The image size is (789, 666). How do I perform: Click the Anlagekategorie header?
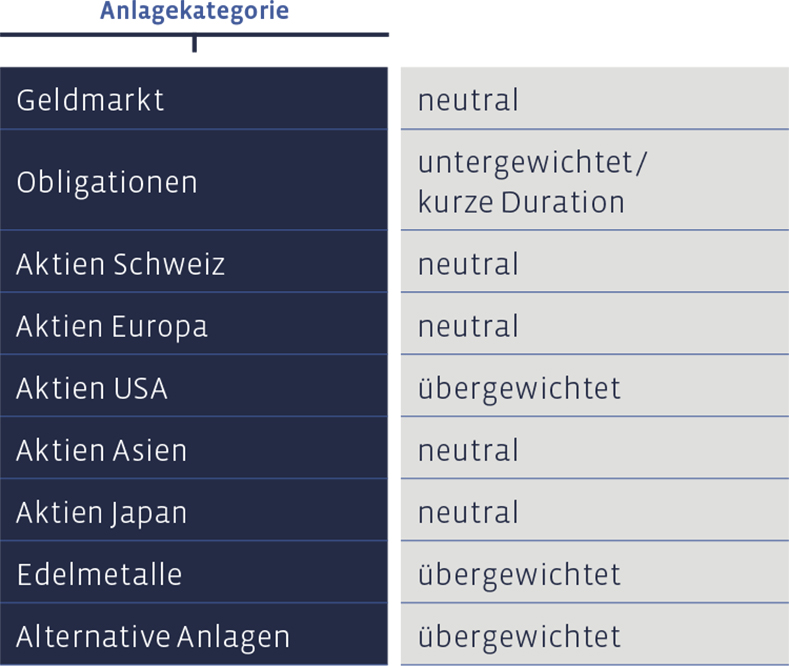tap(194, 11)
